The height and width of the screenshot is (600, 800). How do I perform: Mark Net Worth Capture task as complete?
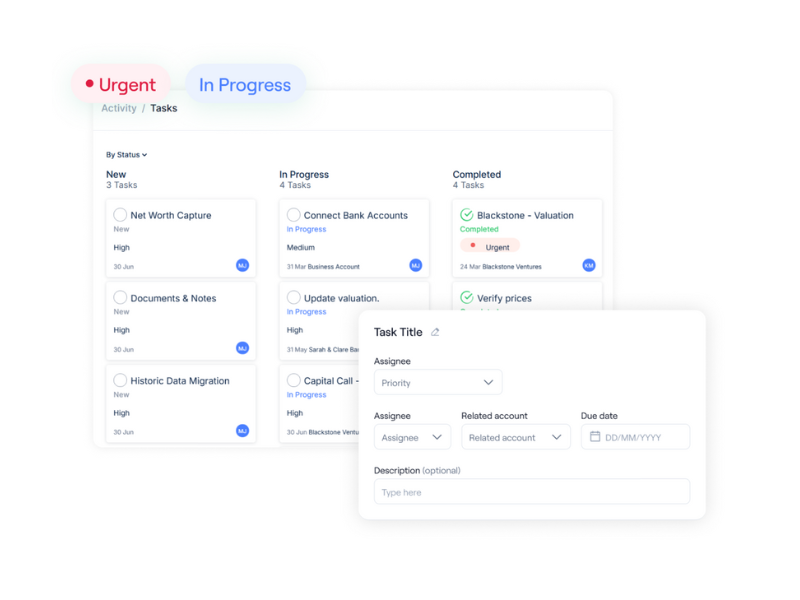[120, 215]
